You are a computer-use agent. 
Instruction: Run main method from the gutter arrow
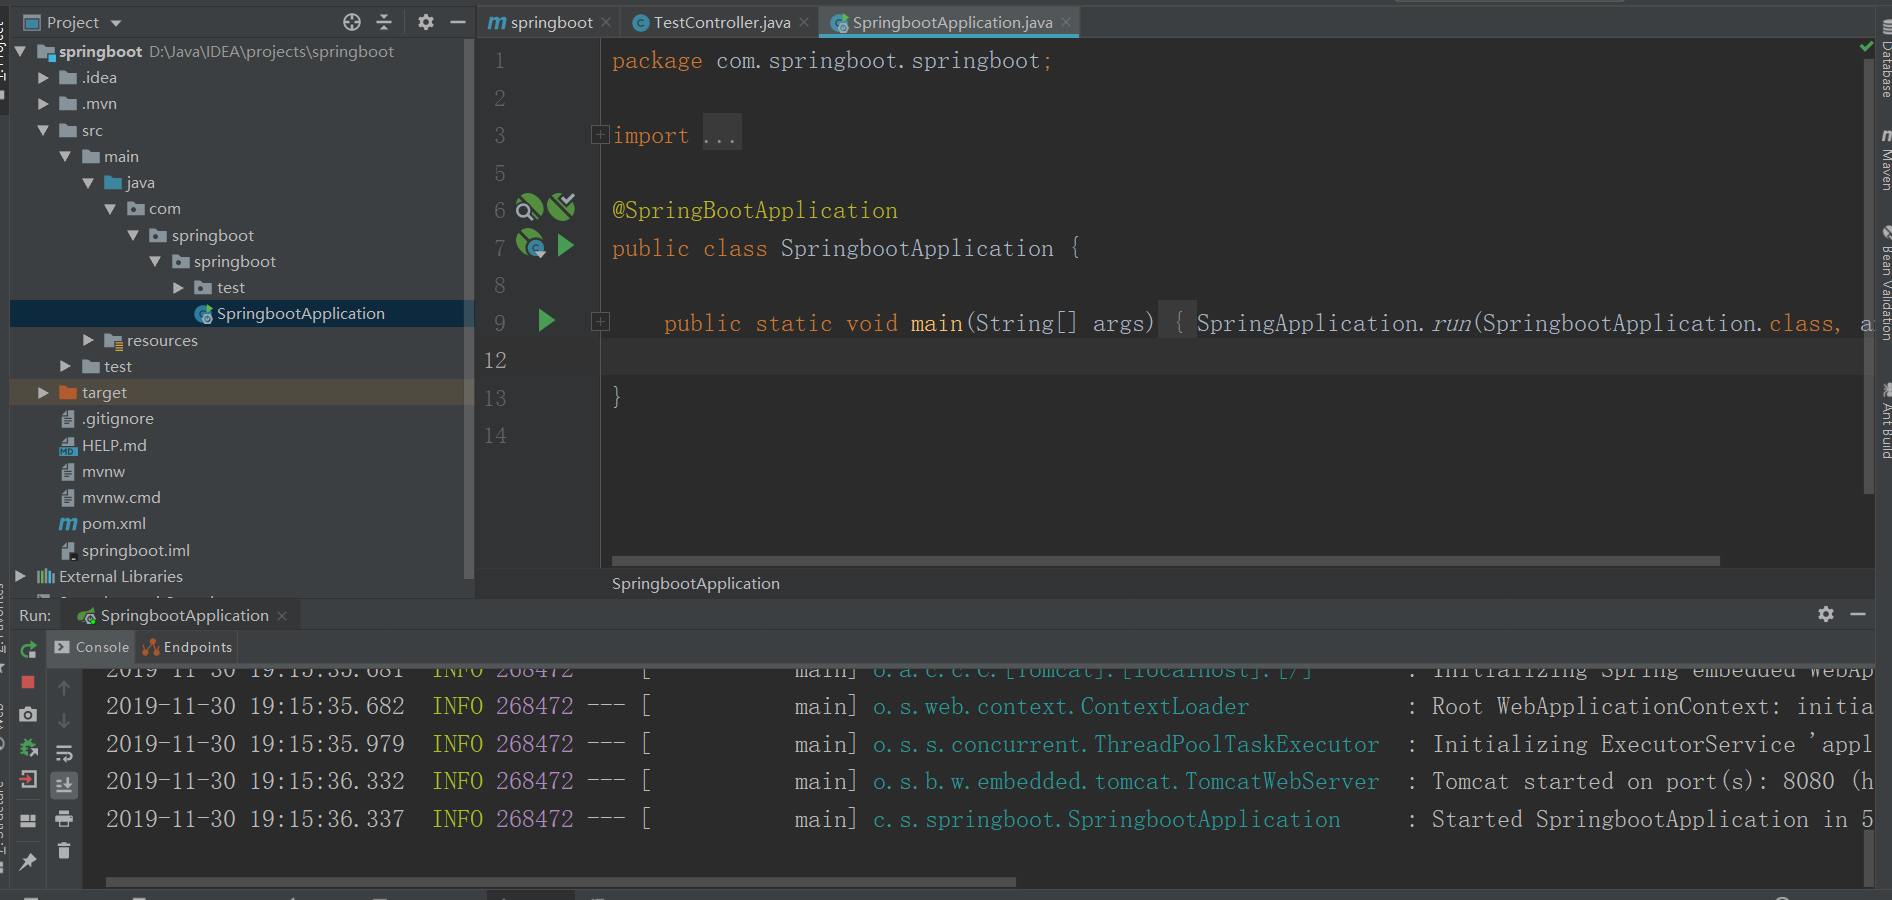[x=546, y=321]
